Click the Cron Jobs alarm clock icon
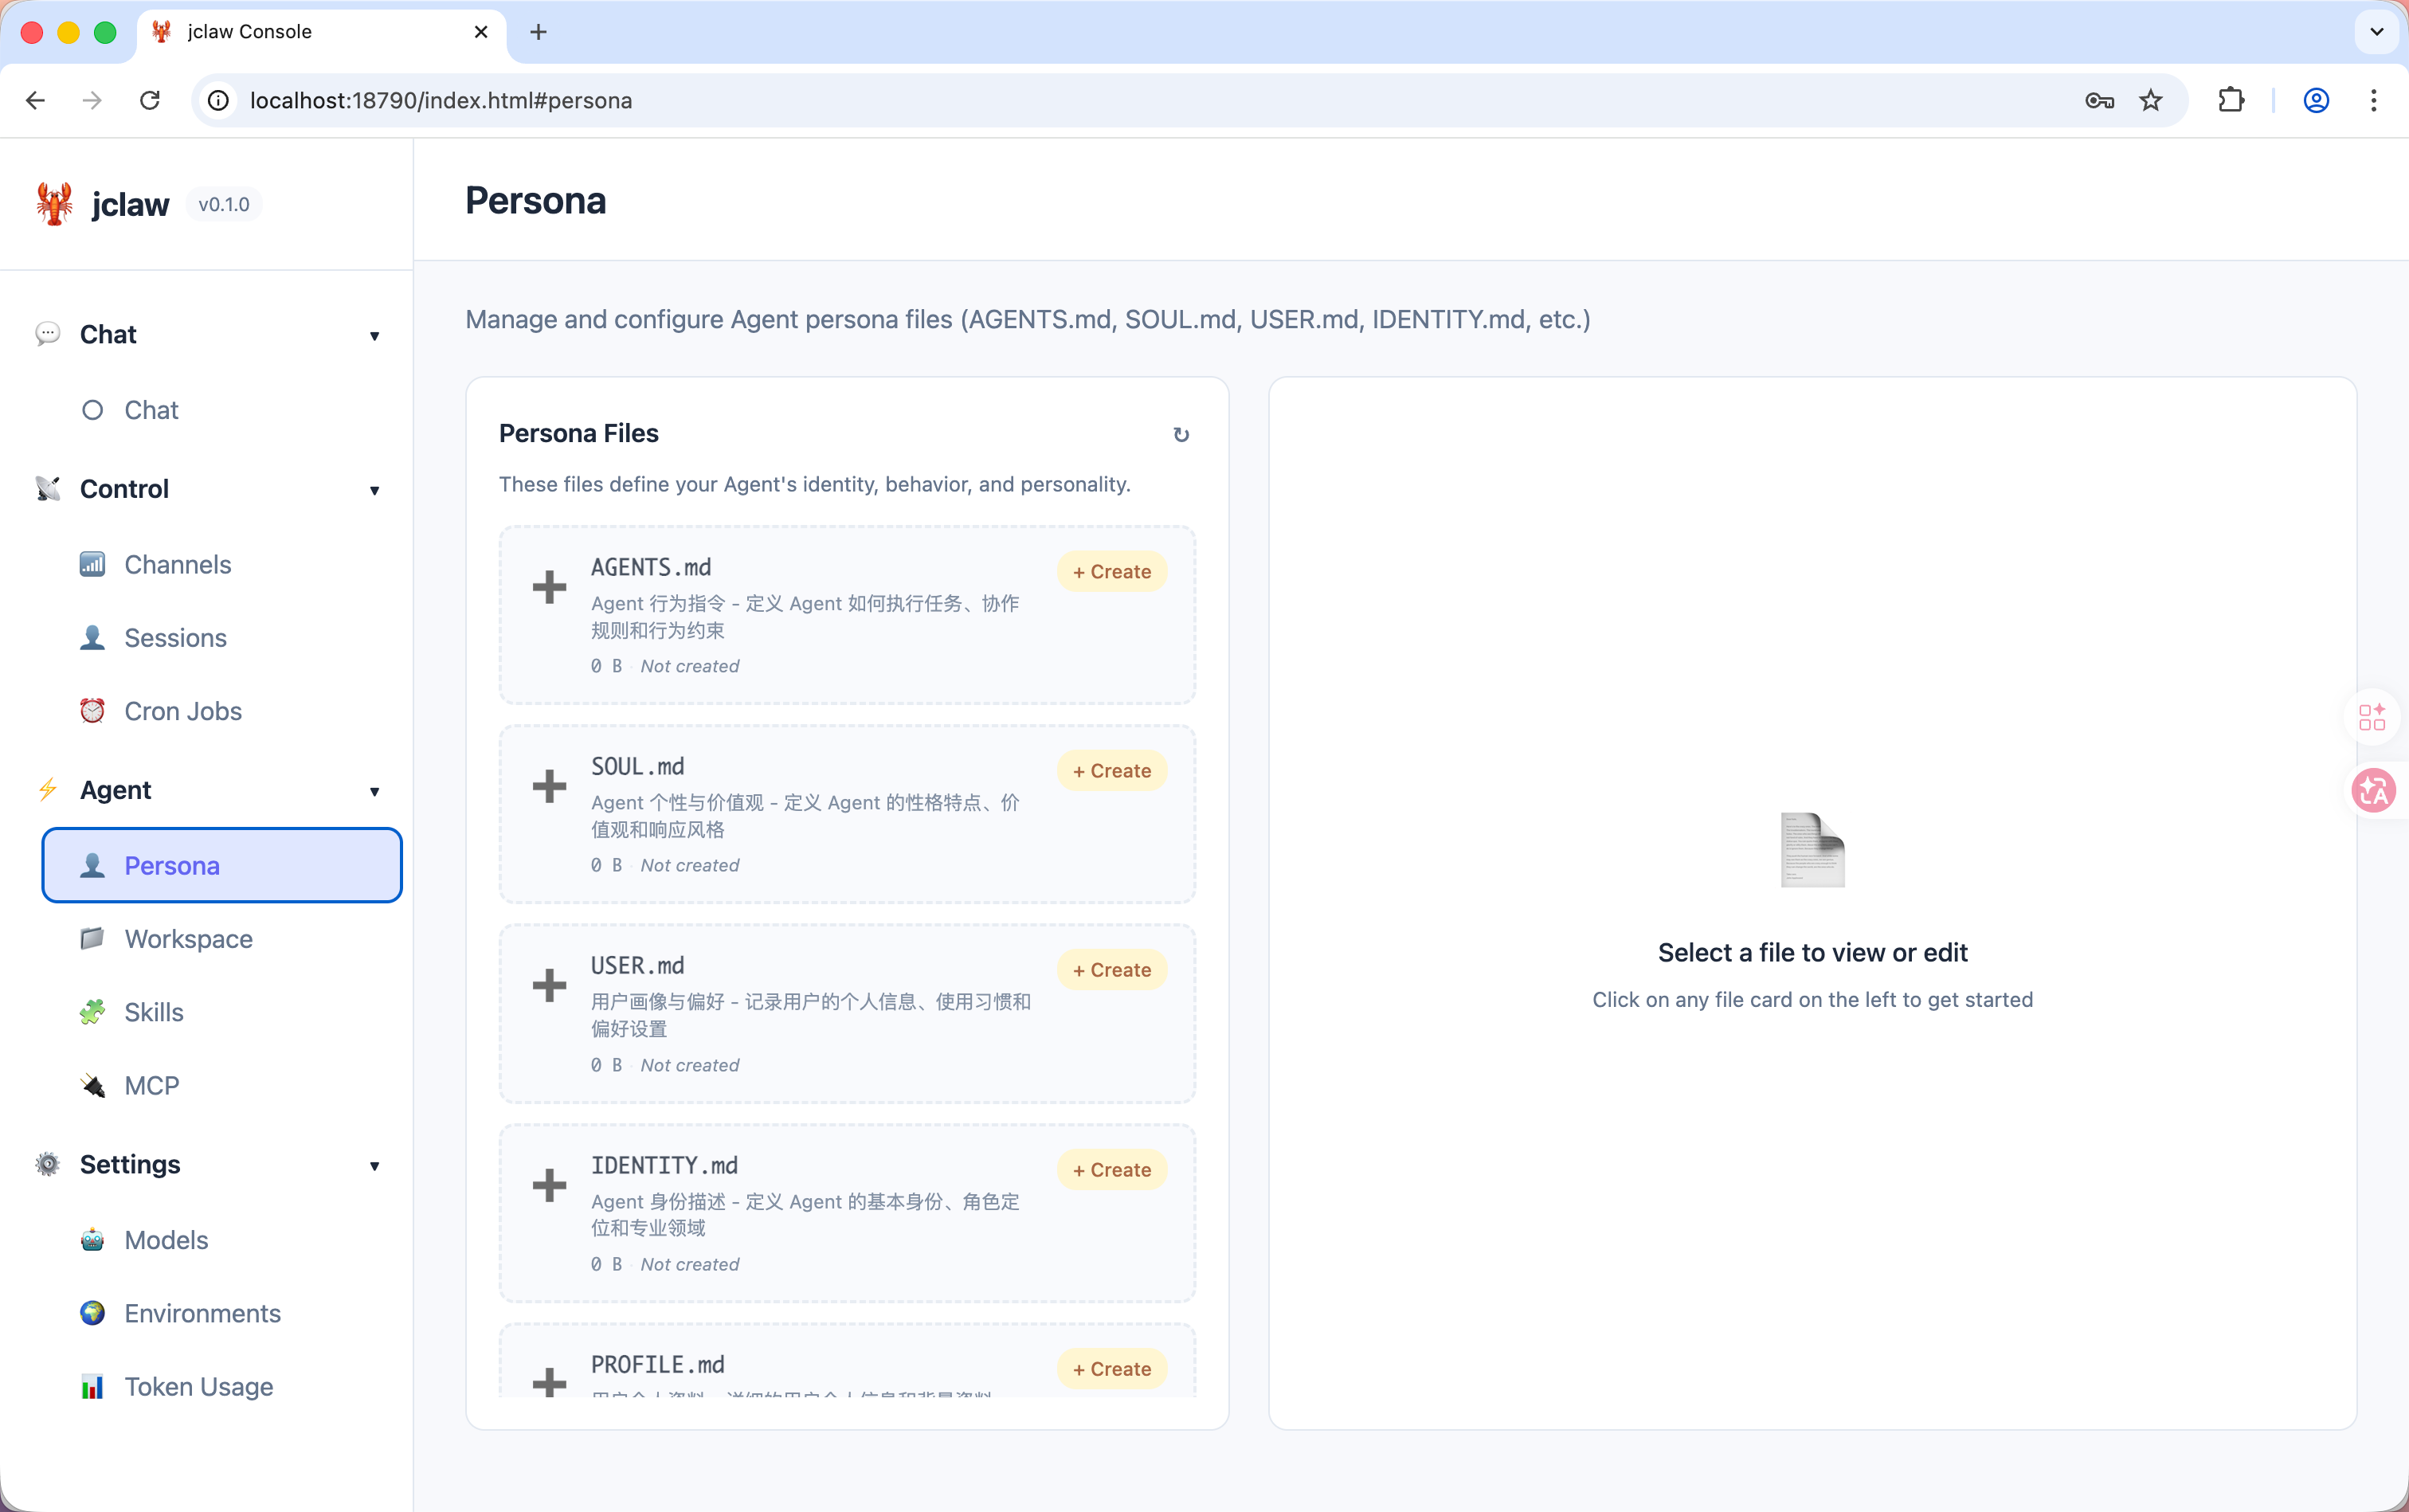Screen dimensions: 2409x1512 (x=92, y=711)
